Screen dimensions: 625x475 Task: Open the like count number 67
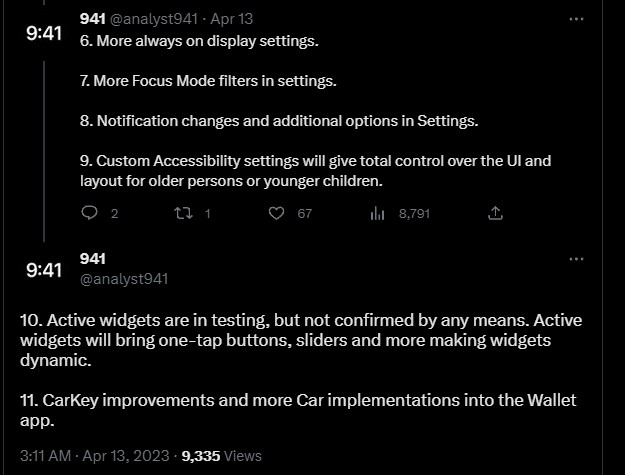click(305, 214)
